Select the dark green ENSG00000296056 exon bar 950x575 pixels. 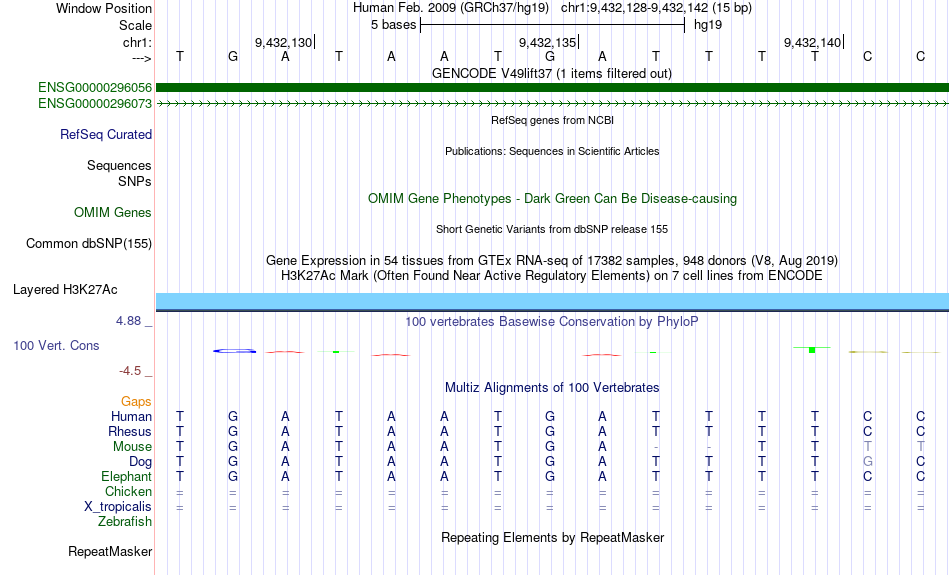tap(552, 87)
